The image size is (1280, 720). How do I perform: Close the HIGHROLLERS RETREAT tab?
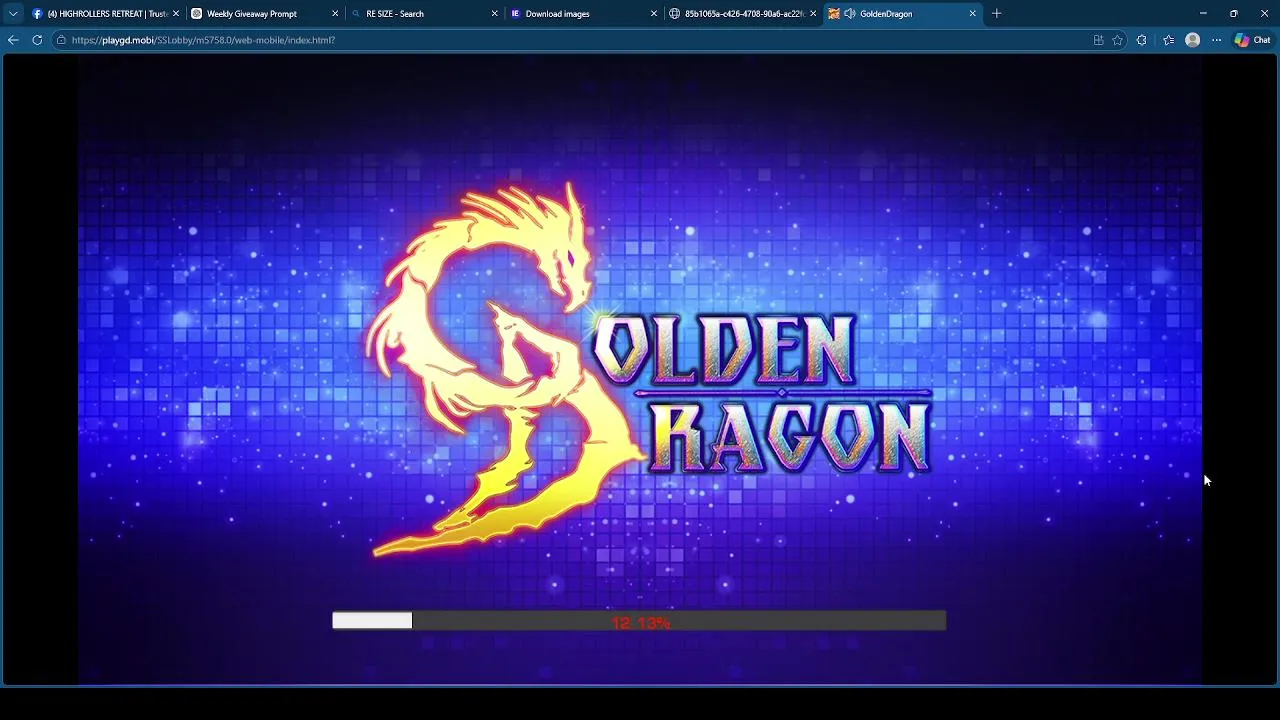click(x=176, y=14)
